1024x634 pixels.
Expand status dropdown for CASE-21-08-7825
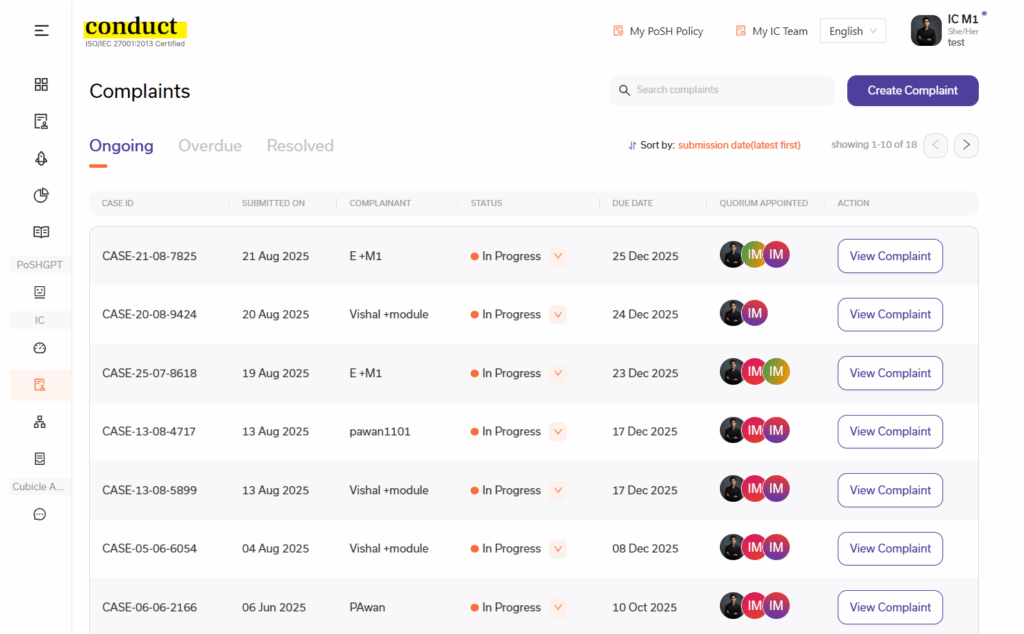pyautogui.click(x=558, y=256)
